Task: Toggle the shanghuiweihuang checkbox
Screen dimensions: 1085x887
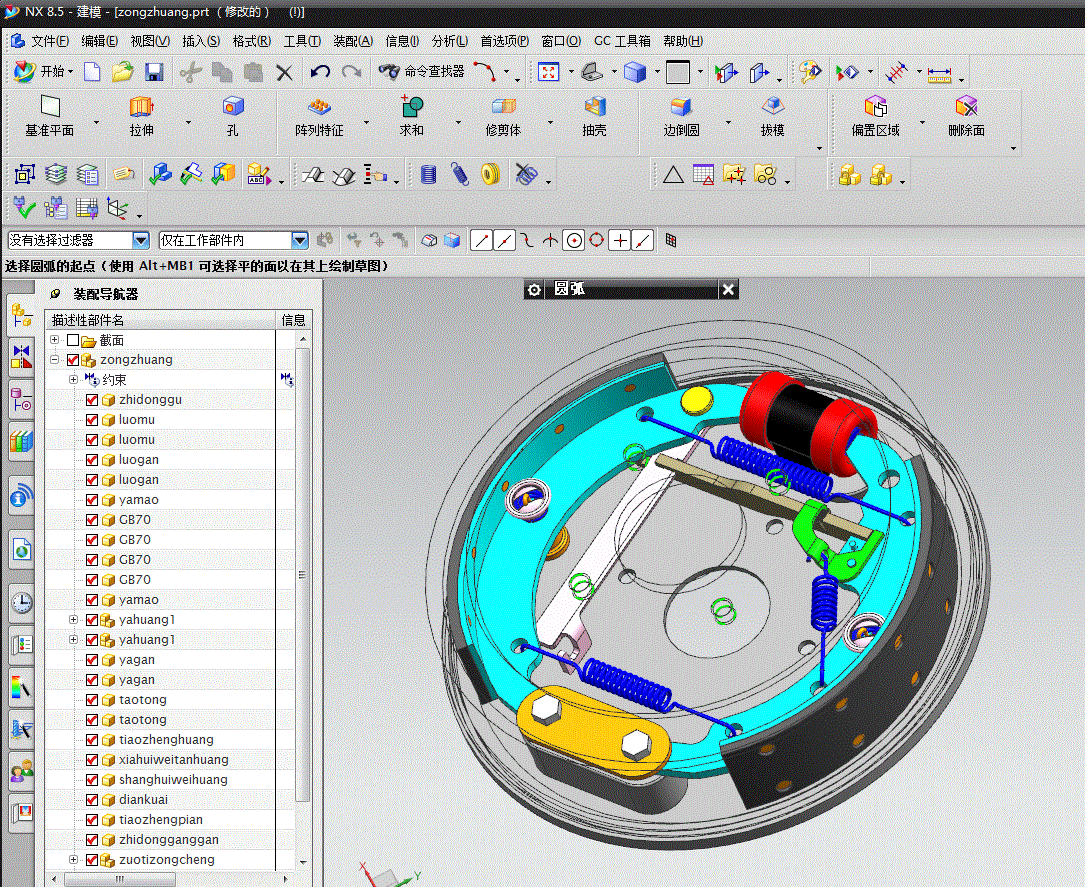Action: point(91,780)
